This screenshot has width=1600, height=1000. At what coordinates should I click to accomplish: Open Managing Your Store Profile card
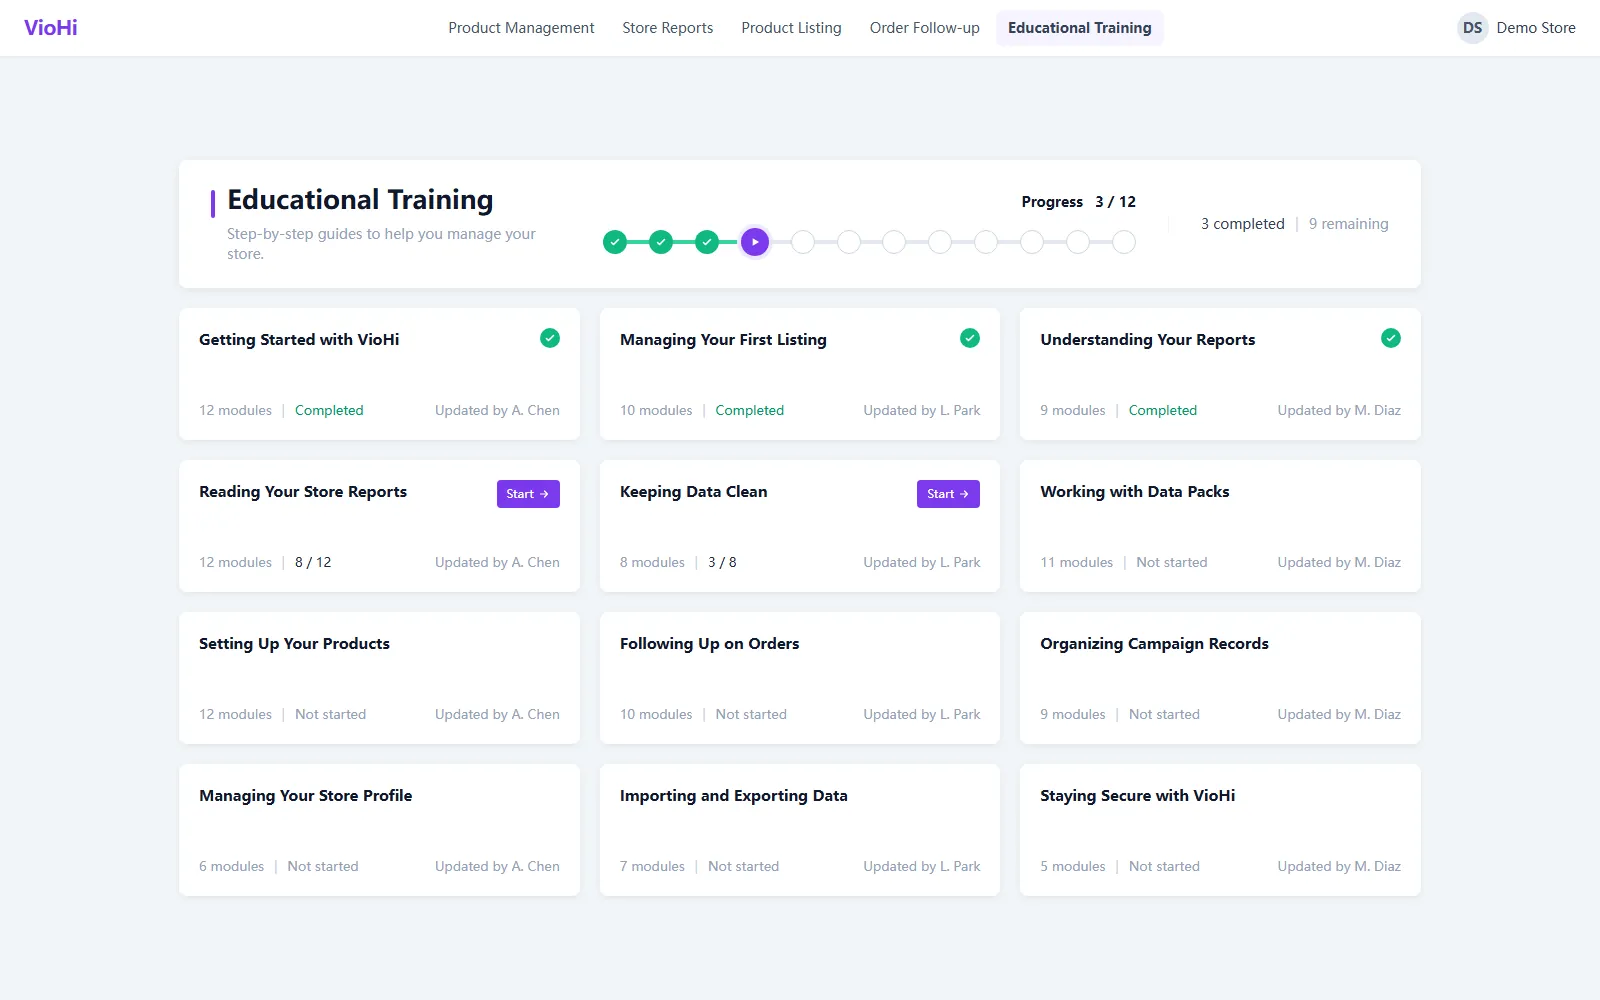click(x=379, y=830)
